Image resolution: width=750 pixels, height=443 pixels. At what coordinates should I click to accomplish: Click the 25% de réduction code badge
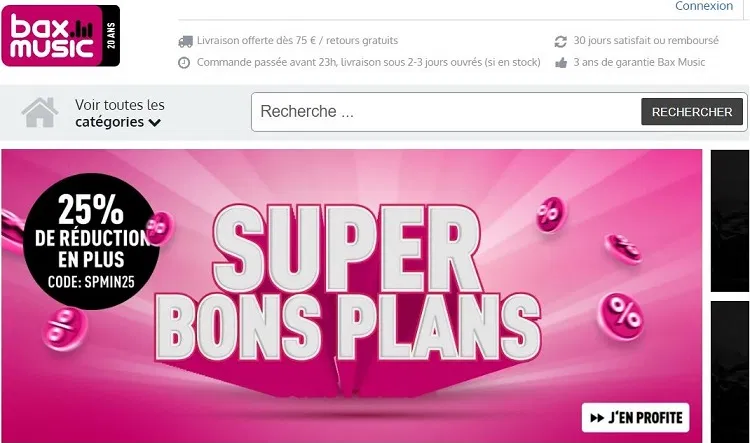click(91, 241)
